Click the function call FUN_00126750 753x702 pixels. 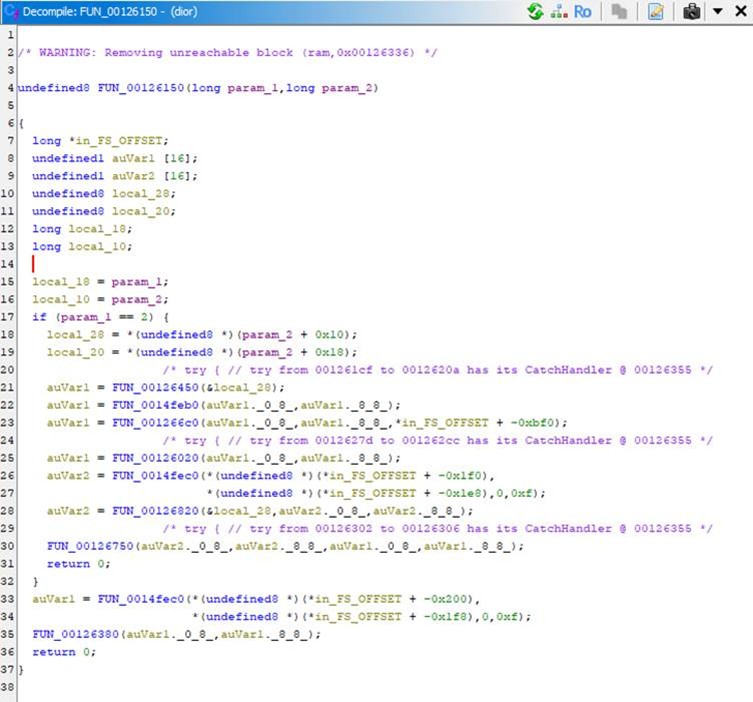click(90, 546)
